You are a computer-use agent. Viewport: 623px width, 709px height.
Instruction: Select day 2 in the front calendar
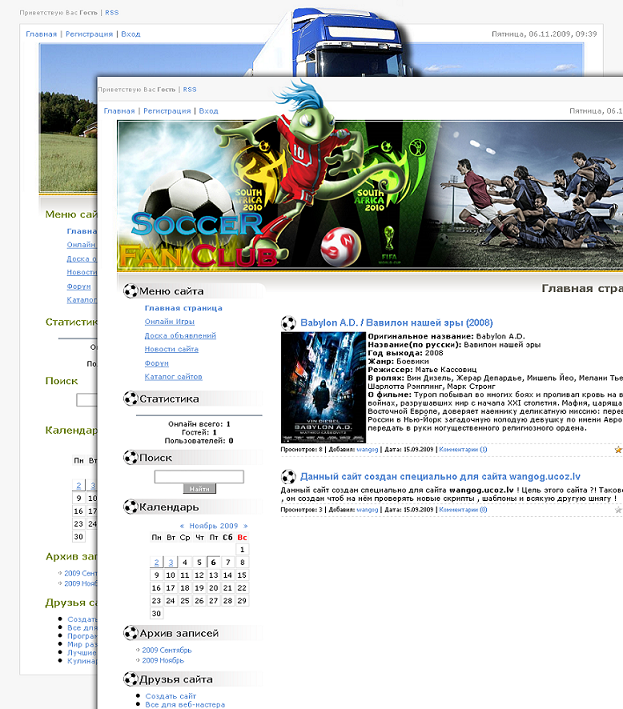pos(156,562)
